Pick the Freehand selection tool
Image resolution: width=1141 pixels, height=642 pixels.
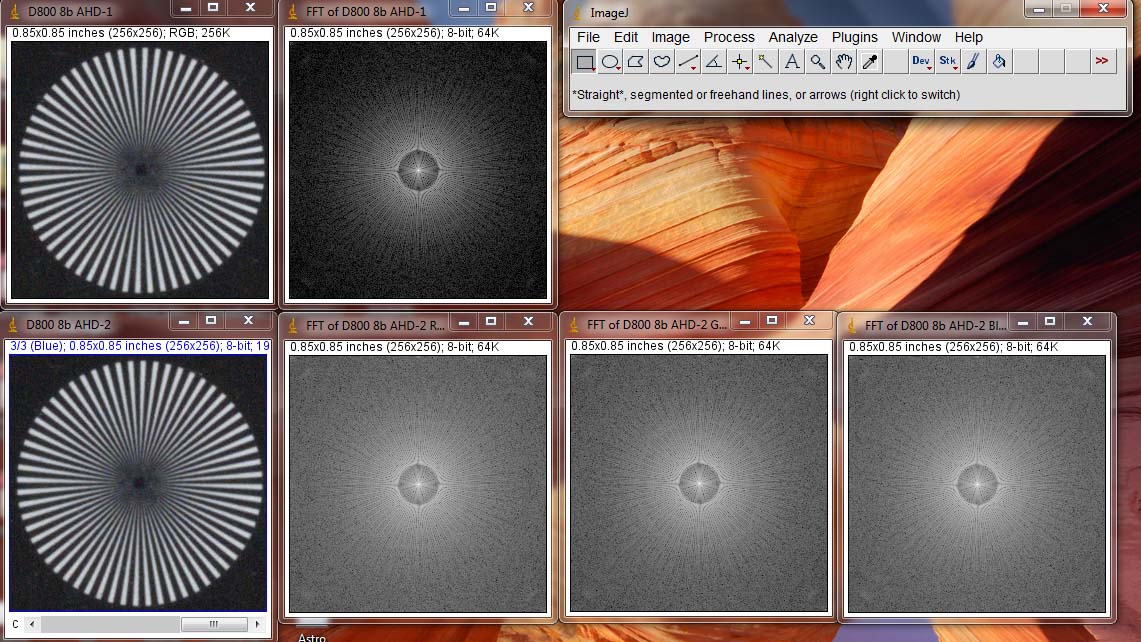coord(662,62)
